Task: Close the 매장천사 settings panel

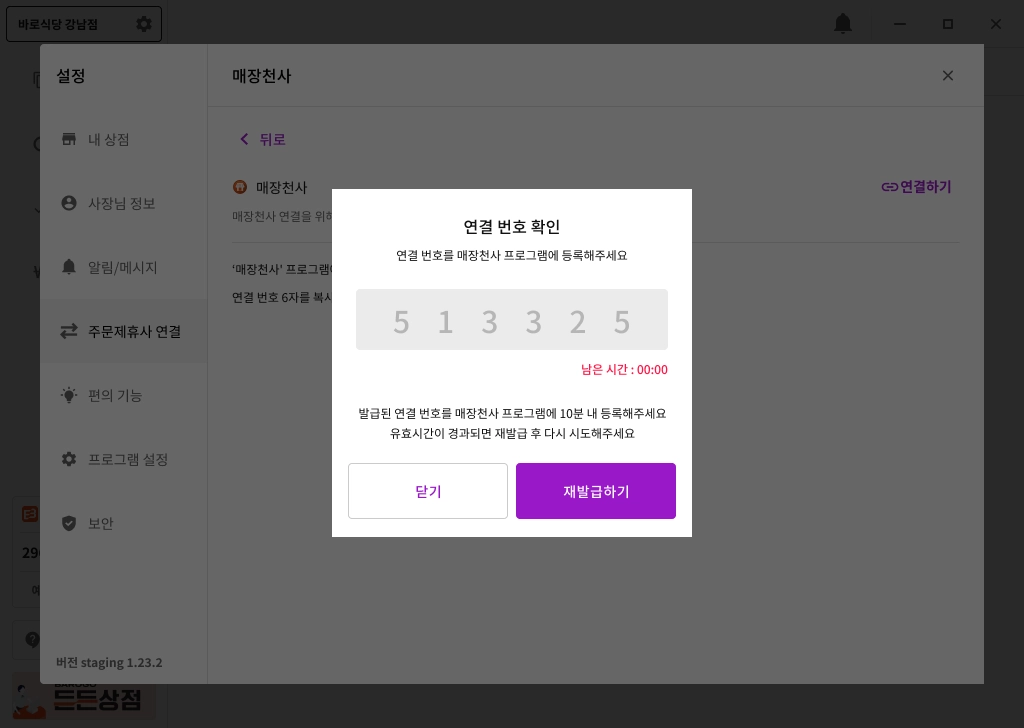Action: pyautogui.click(x=948, y=76)
